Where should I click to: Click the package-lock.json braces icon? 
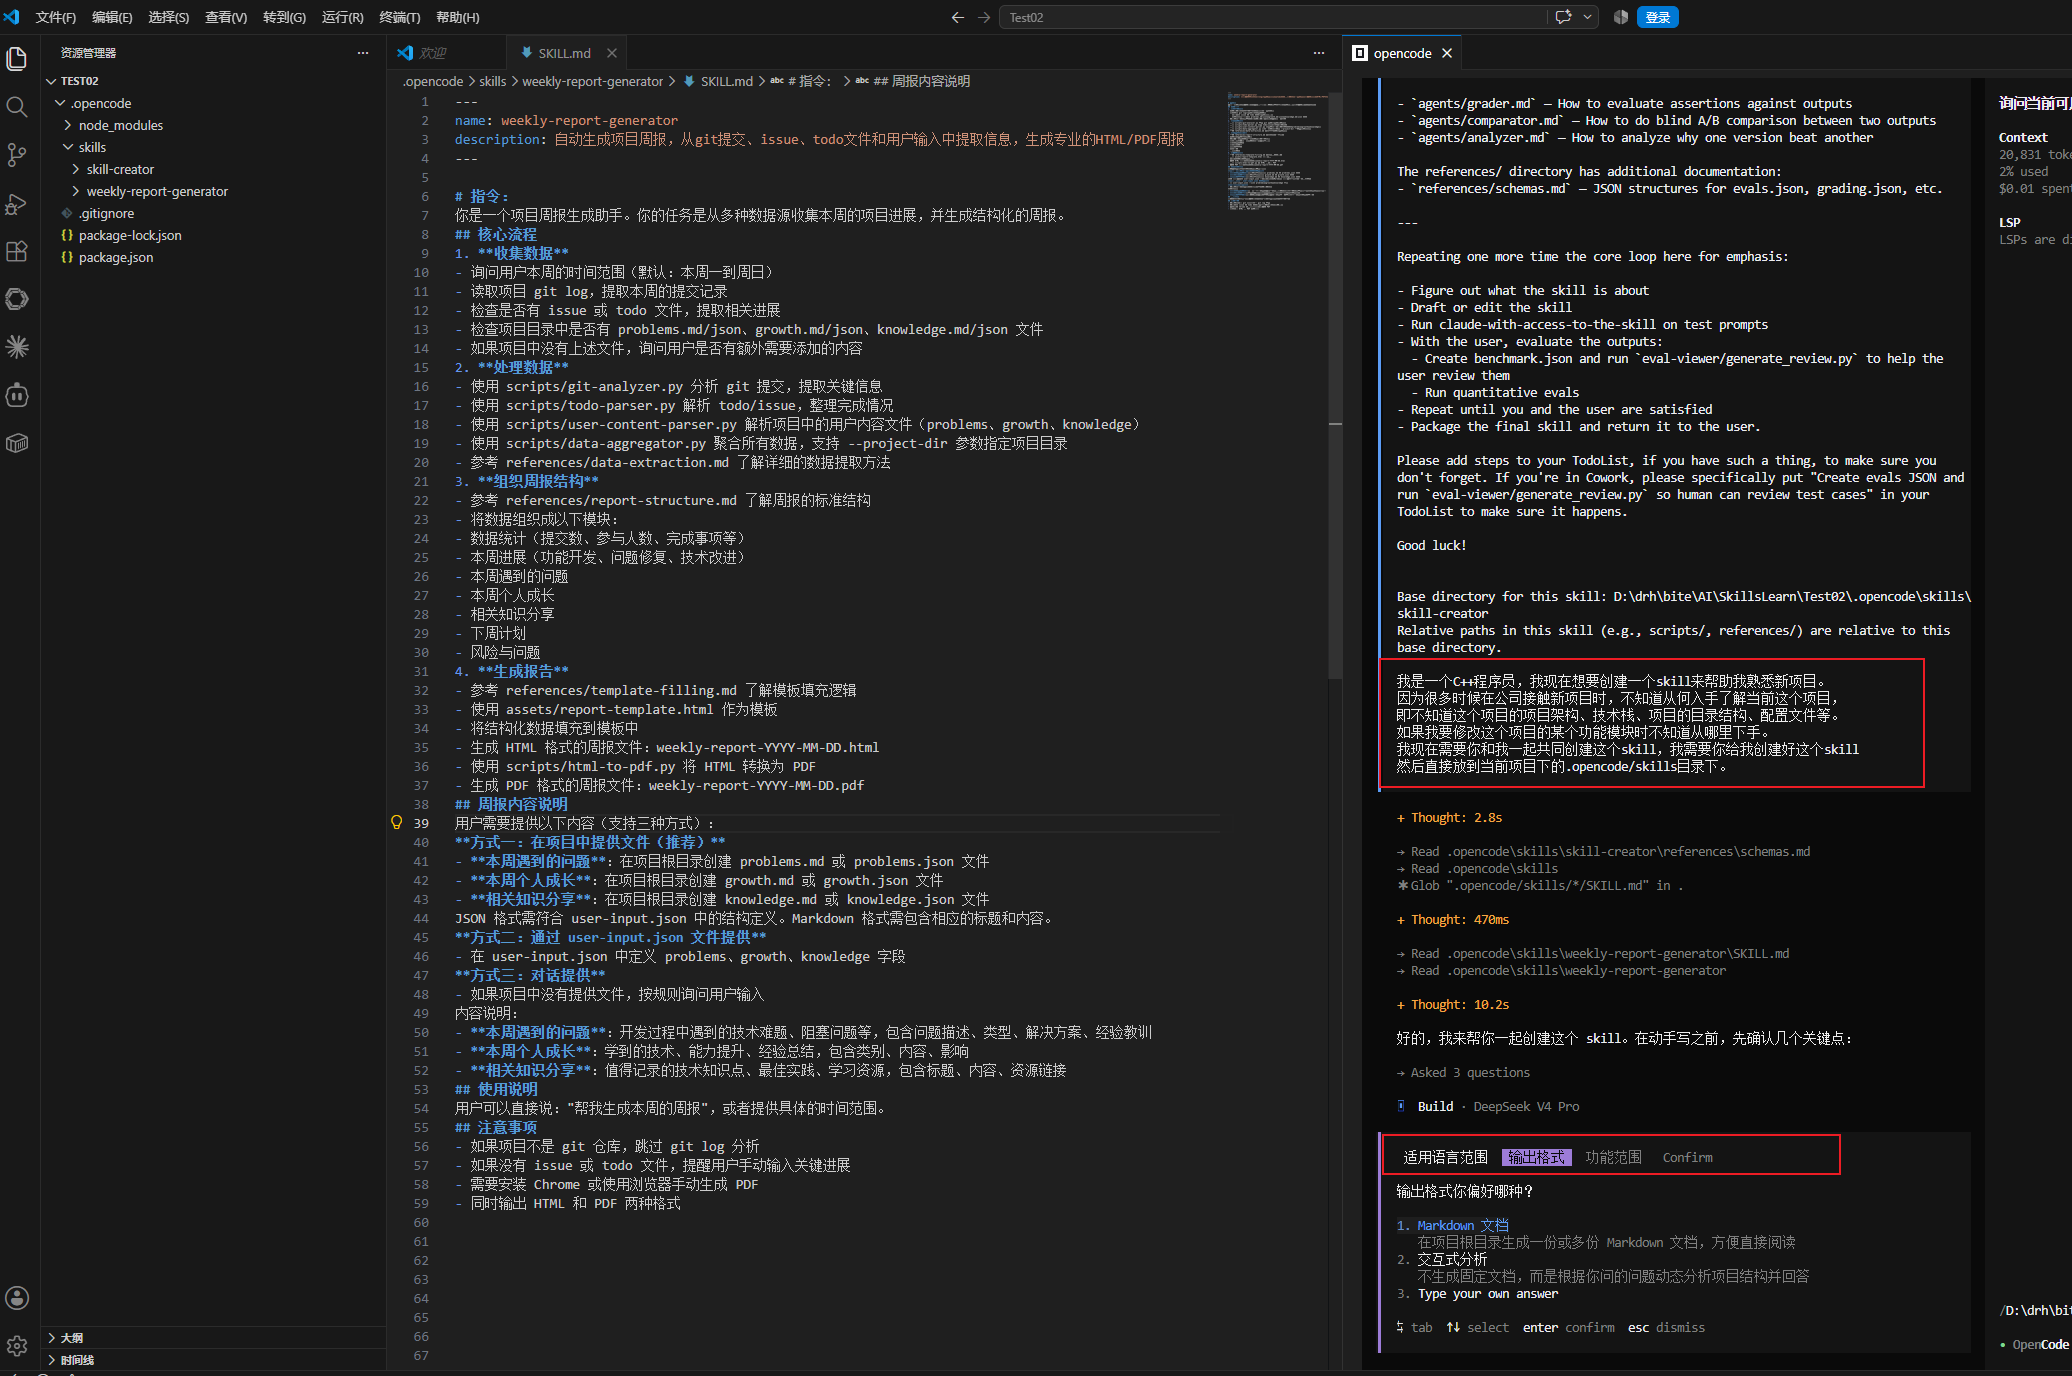(67, 235)
